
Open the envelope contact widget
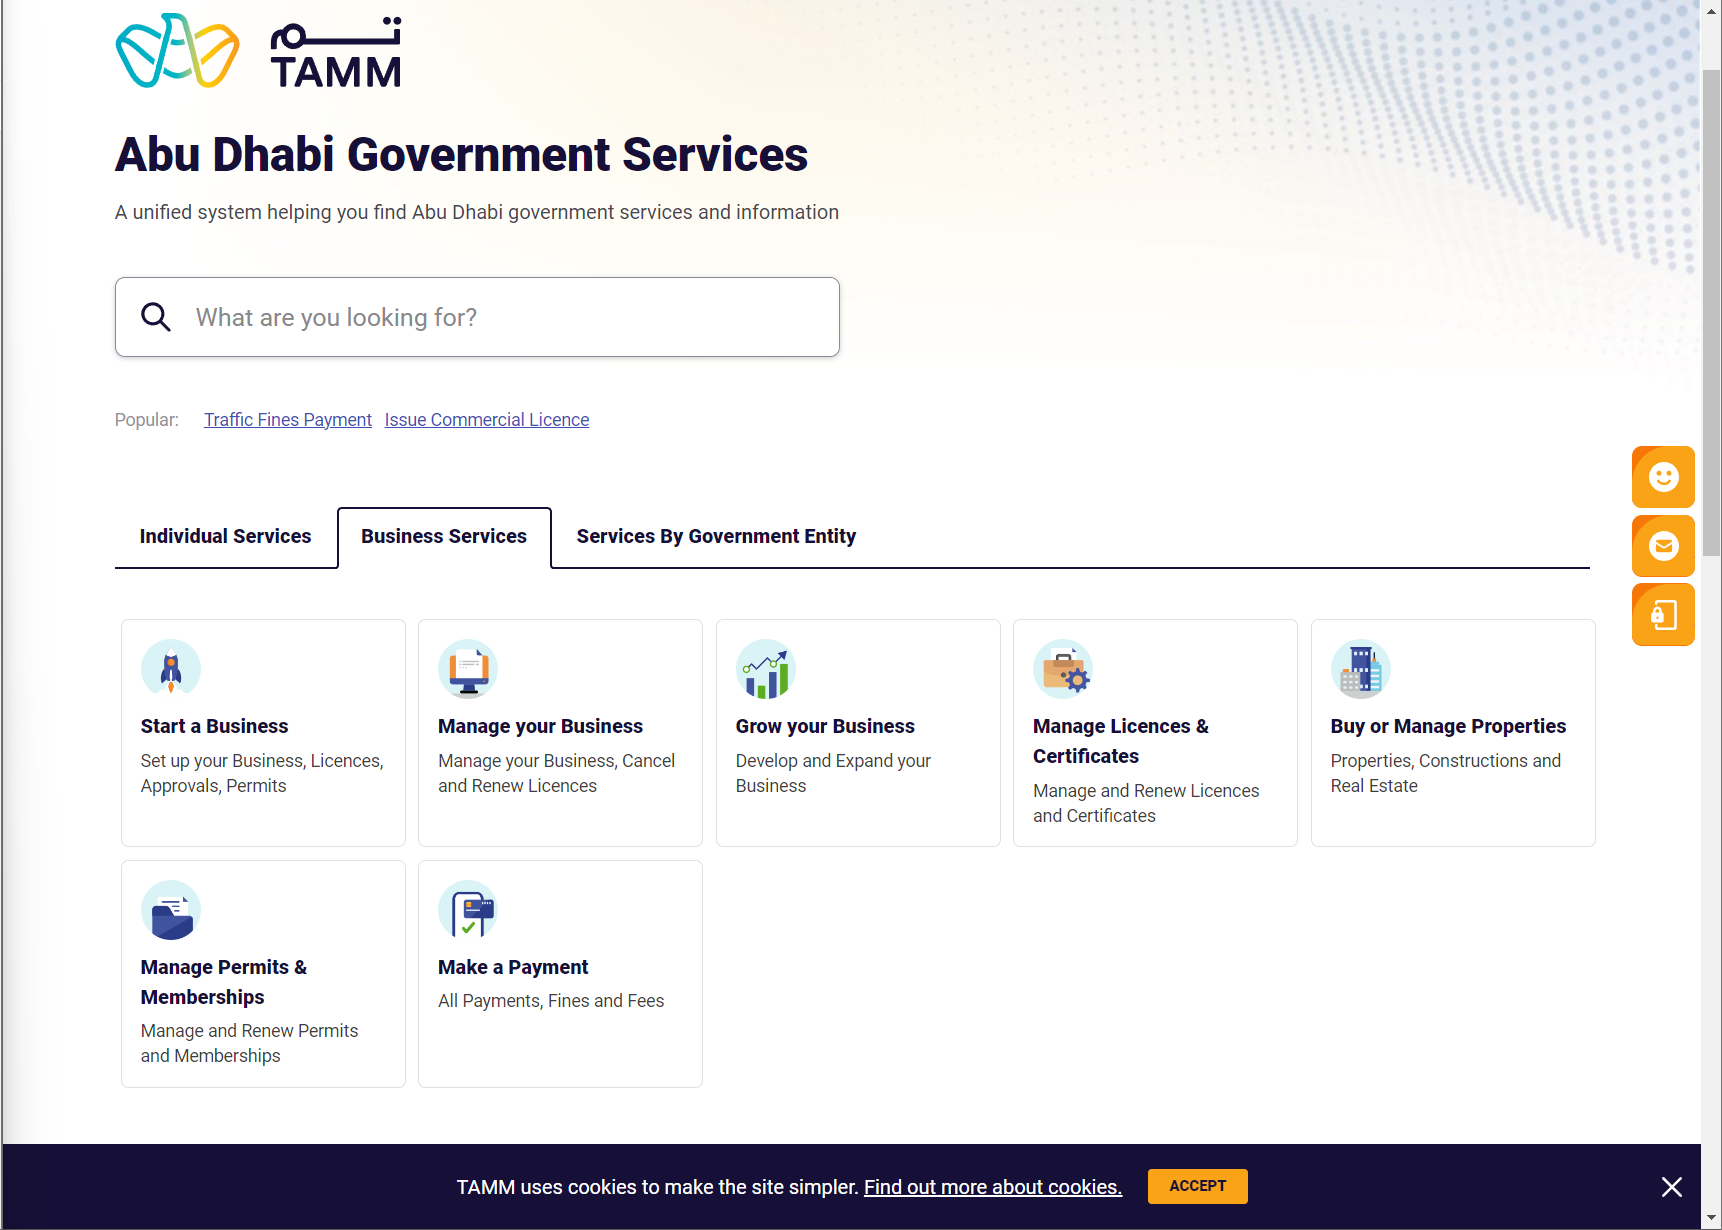(1663, 546)
